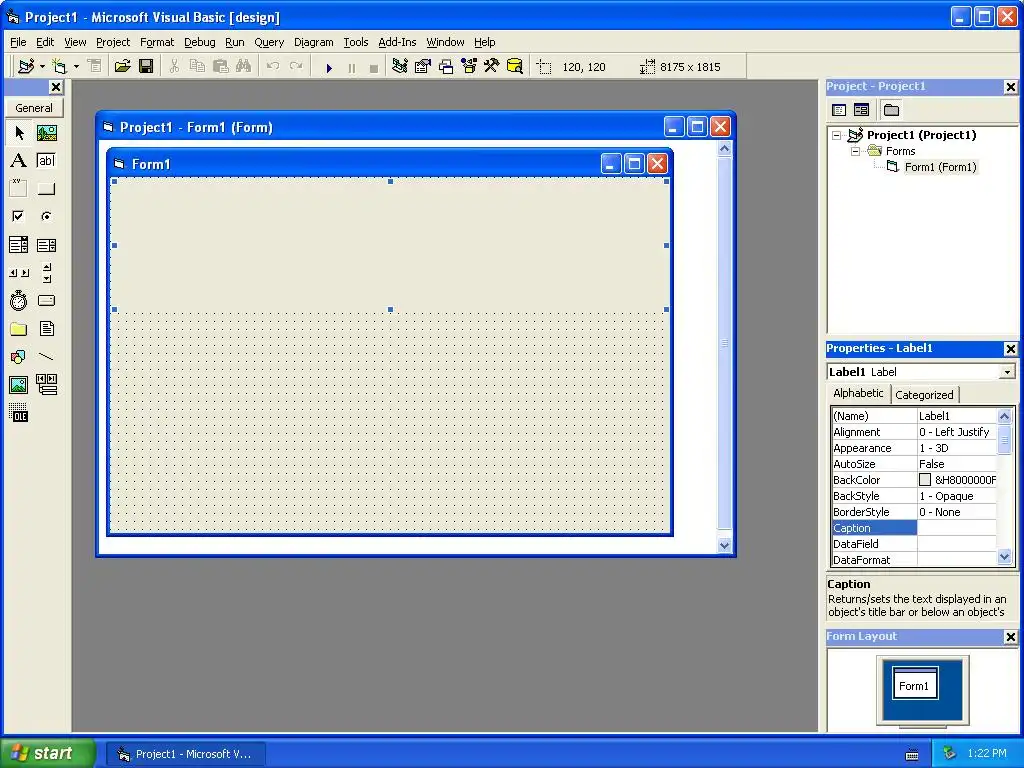Screen dimensions: 1024x768
Task: Select the DirListBox folder tool
Action: coord(19,328)
